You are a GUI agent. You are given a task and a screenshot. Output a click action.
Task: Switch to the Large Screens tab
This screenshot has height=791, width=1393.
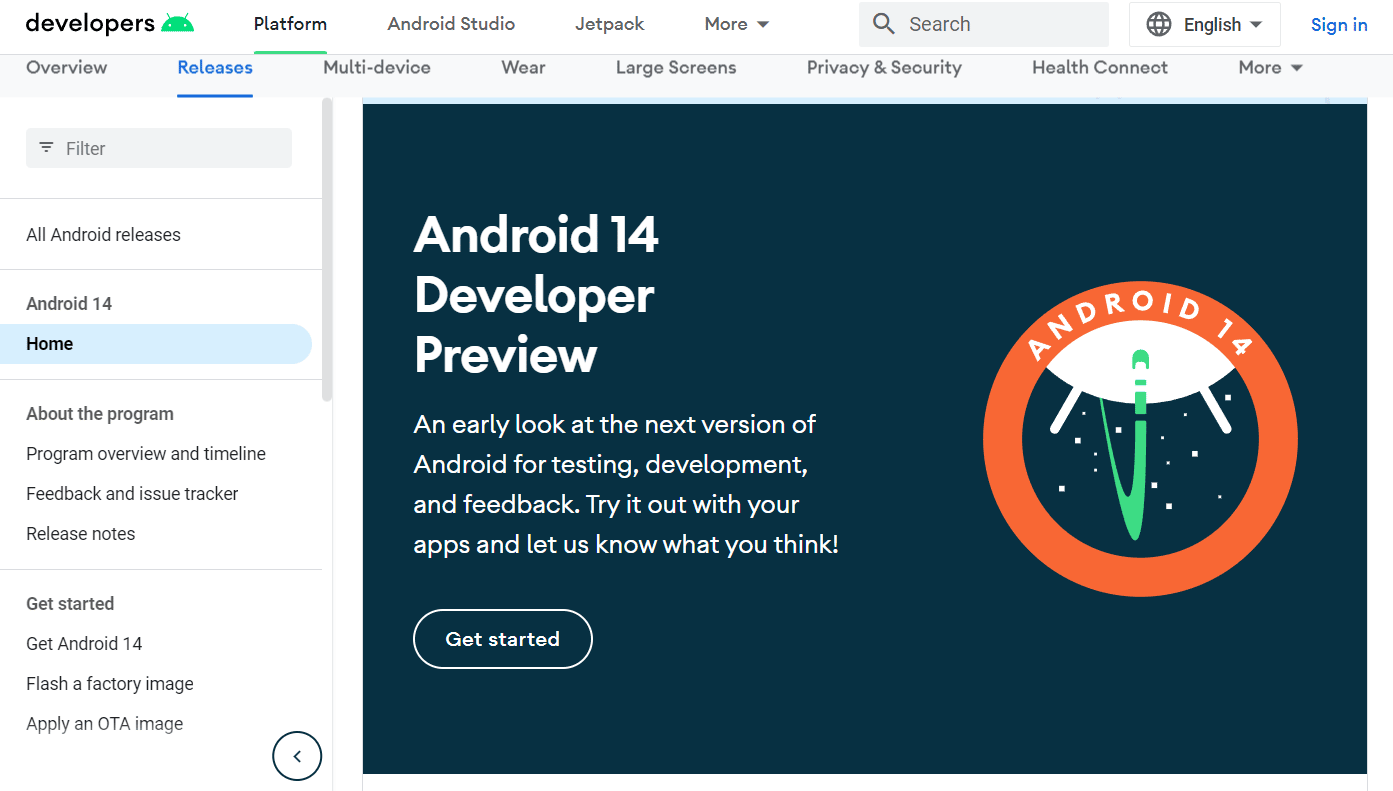676,68
